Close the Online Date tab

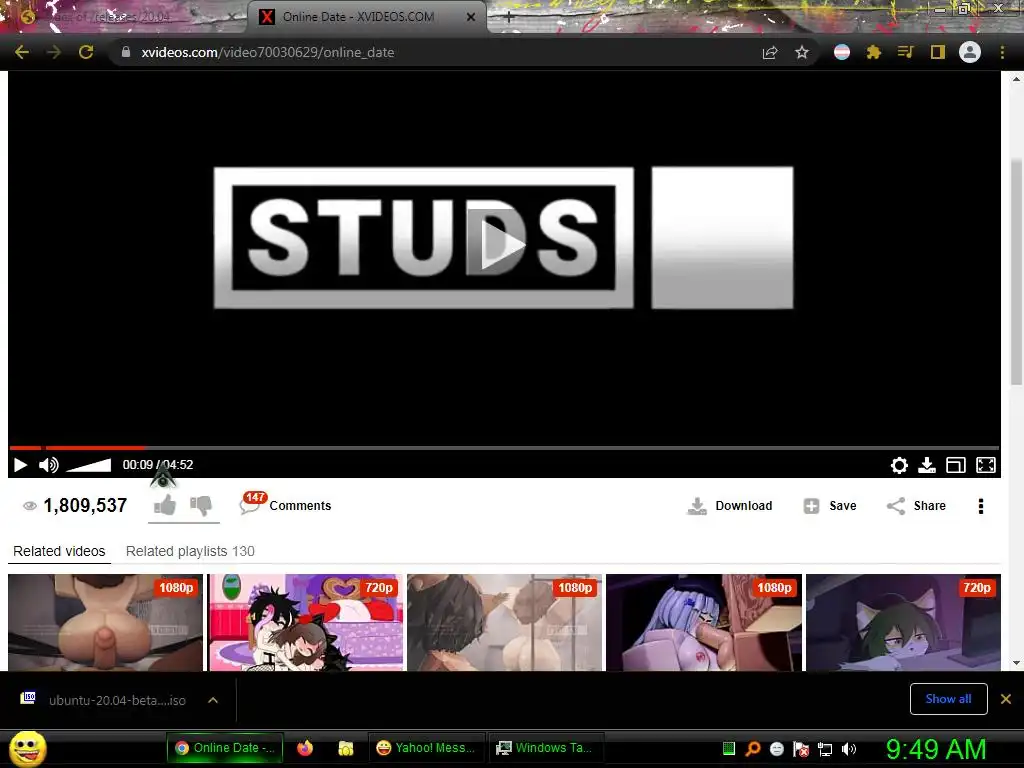(471, 17)
